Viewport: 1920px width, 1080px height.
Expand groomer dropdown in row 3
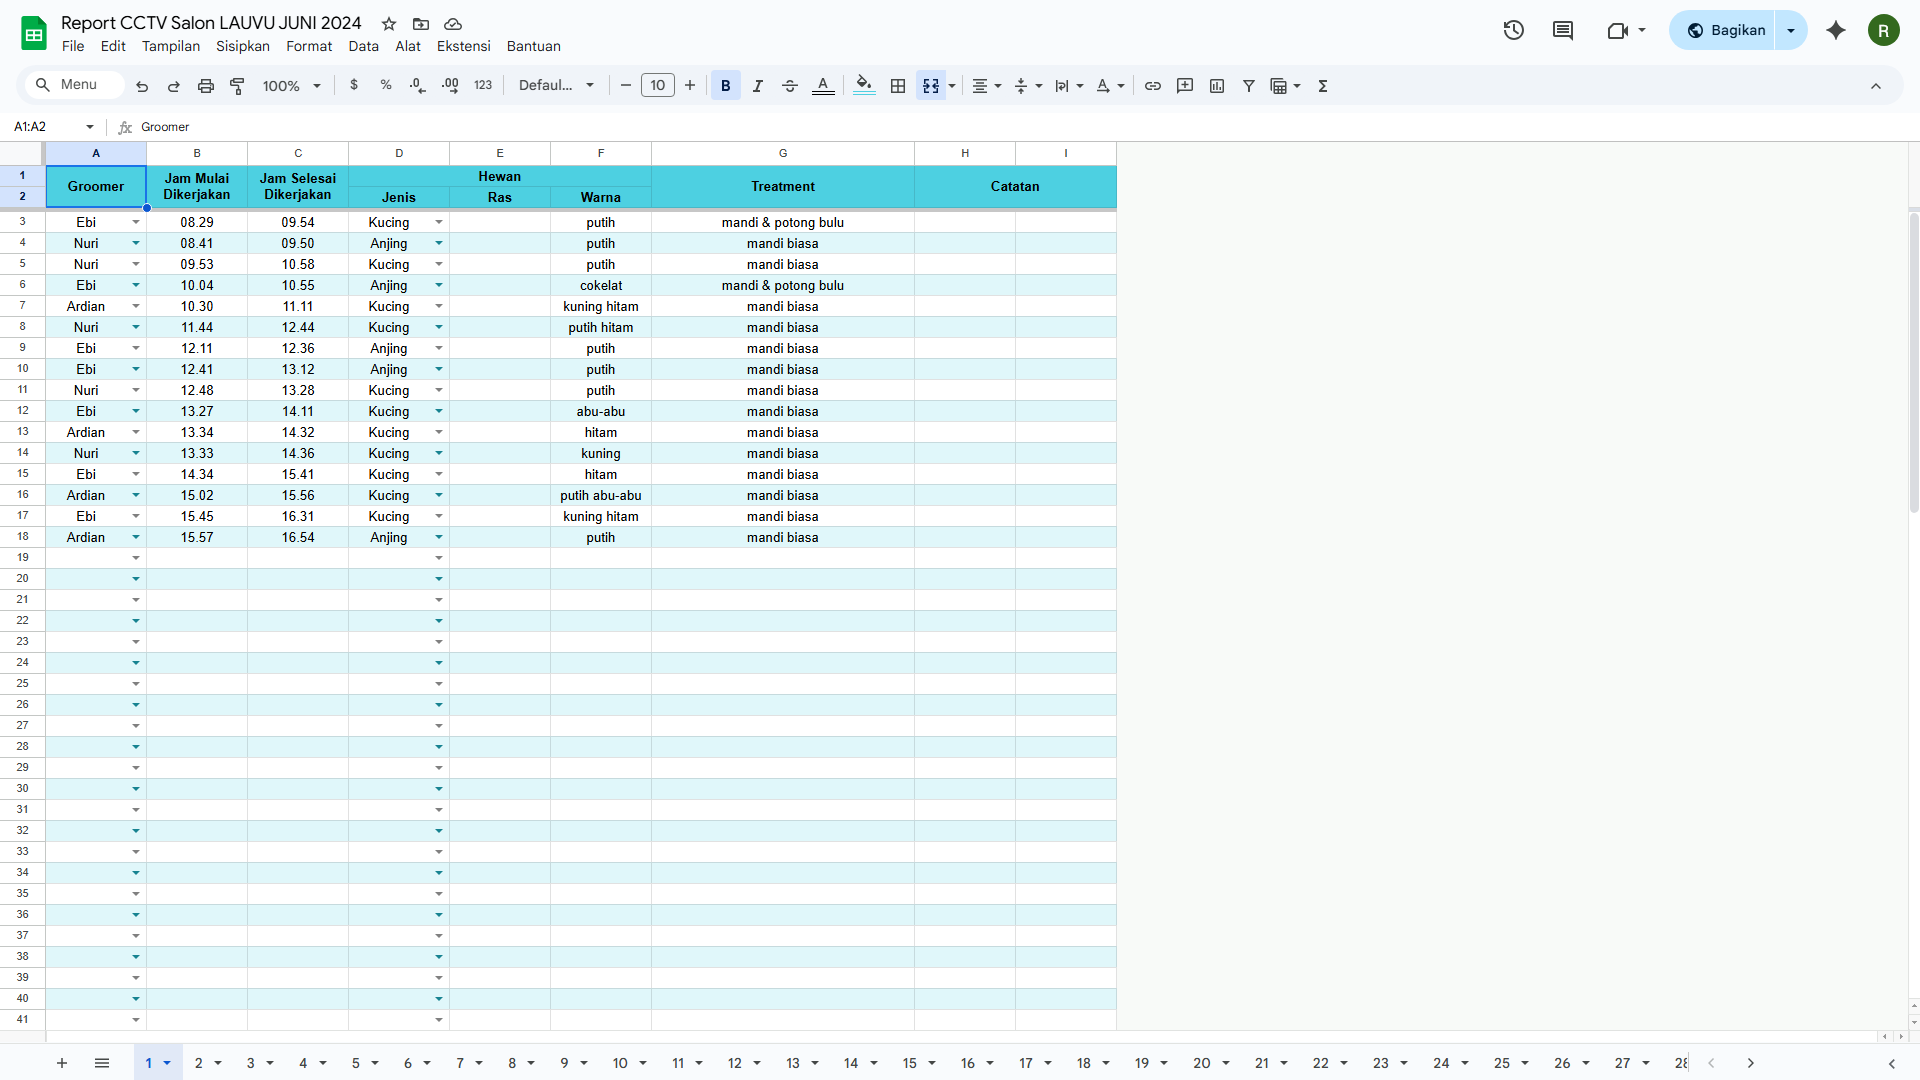pyautogui.click(x=136, y=222)
